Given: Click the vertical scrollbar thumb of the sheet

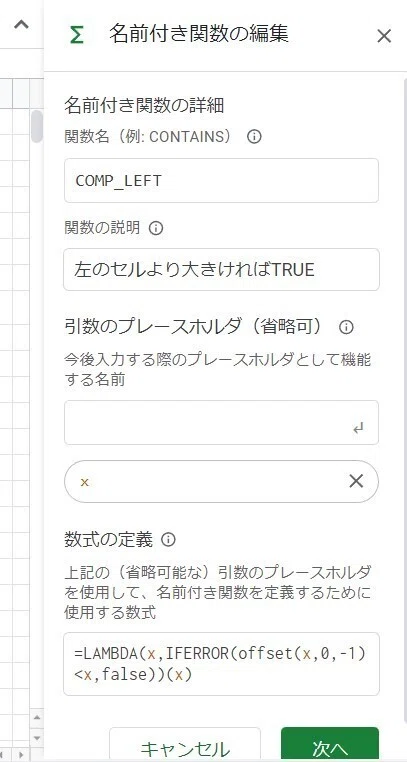Looking at the screenshot, I should coord(37,126).
